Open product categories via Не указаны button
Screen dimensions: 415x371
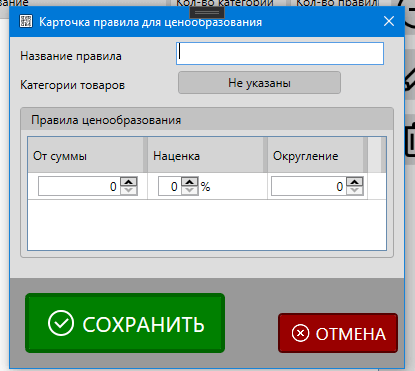point(259,83)
